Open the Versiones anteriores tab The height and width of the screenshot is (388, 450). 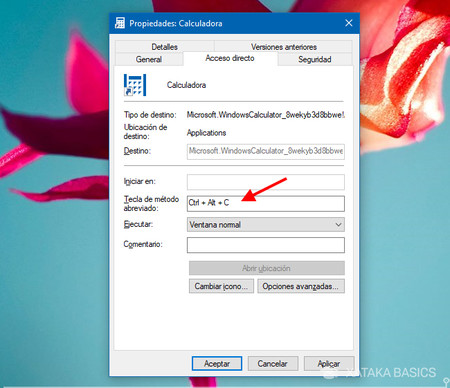(284, 47)
